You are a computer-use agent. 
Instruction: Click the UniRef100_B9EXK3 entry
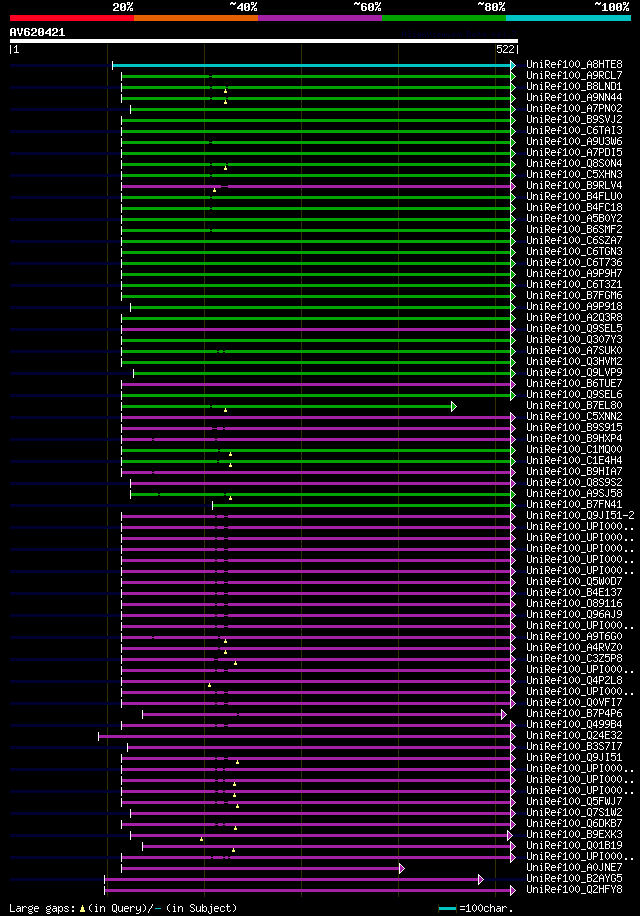(x=574, y=835)
